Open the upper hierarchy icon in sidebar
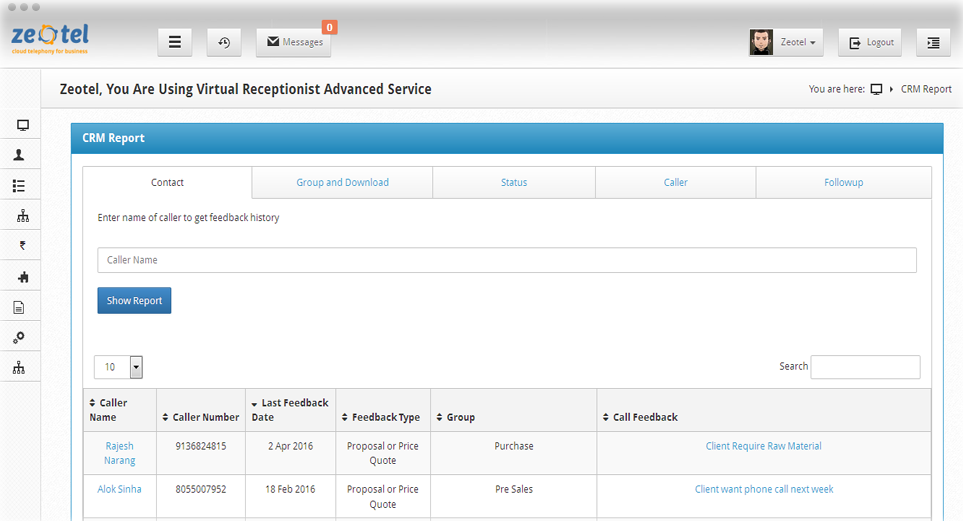963x523 pixels. [23, 215]
